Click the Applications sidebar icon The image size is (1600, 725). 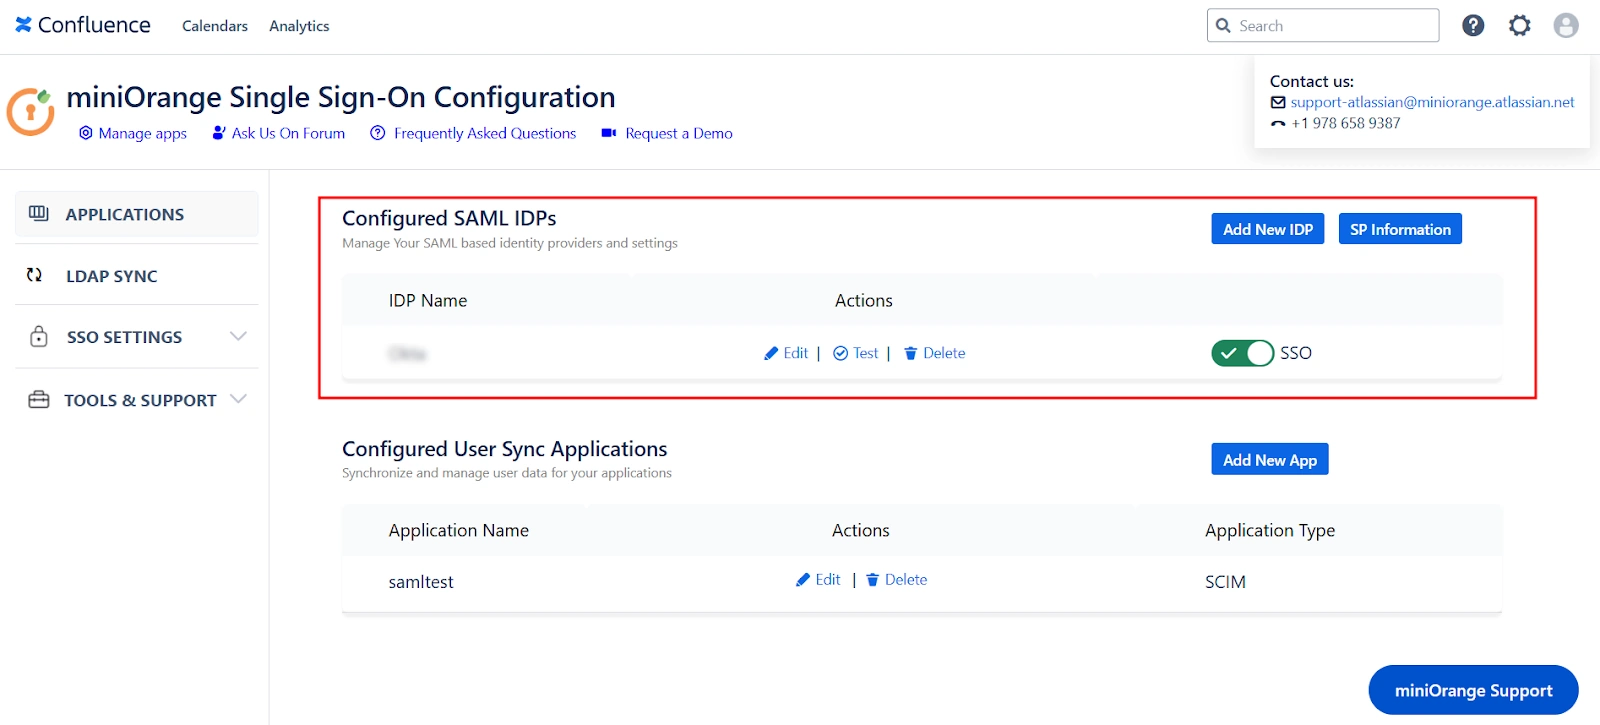coord(39,213)
